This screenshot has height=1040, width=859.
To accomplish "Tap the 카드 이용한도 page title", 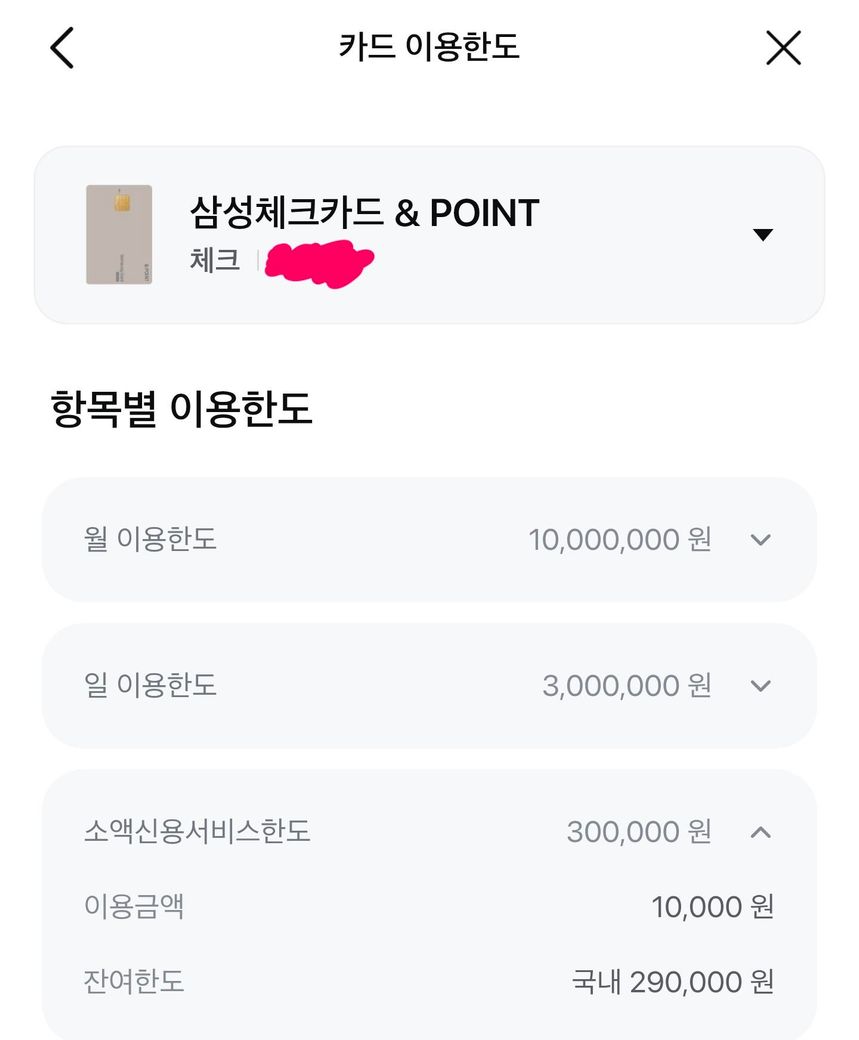I will point(429,46).
